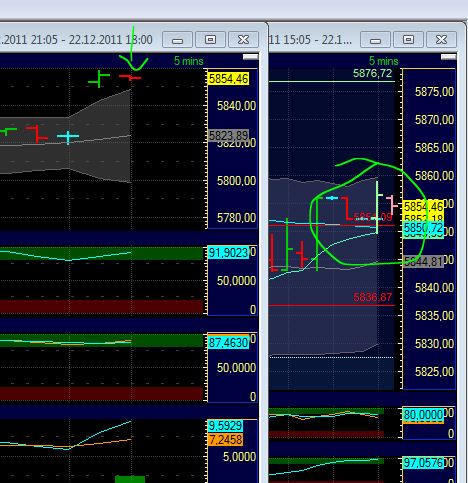Click the red 5836,87 level label in right chart

click(372, 297)
